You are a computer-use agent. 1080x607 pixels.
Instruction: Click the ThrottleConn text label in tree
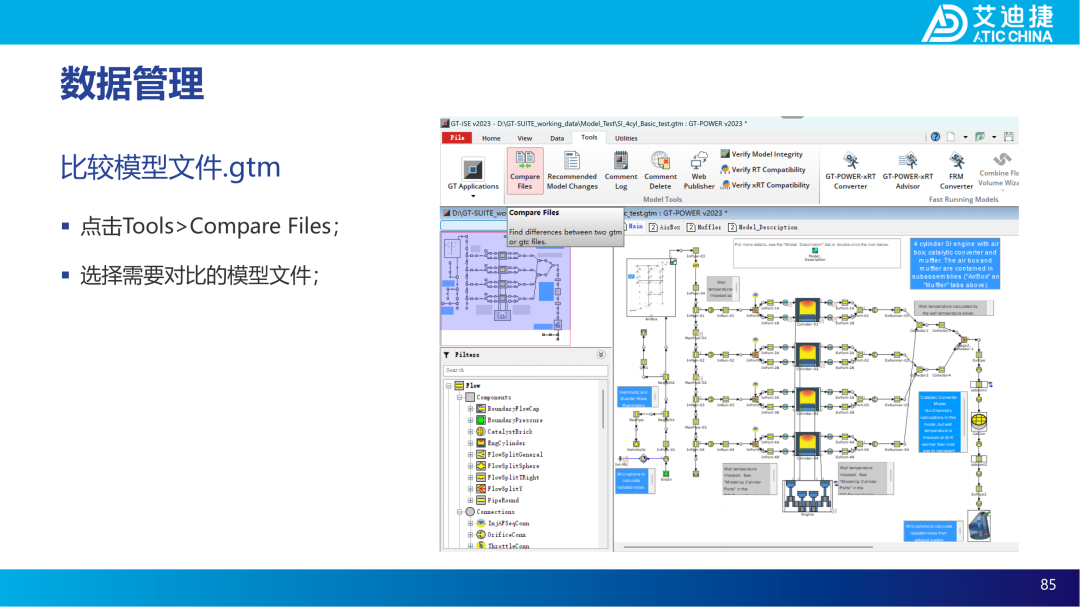508,546
